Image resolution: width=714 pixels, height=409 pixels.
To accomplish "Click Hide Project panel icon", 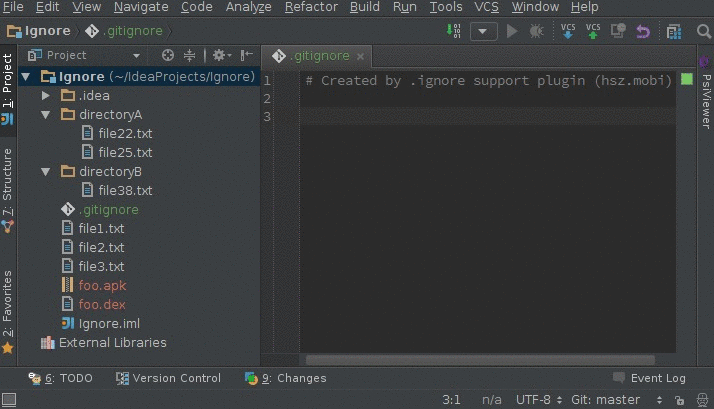I will tap(246, 55).
